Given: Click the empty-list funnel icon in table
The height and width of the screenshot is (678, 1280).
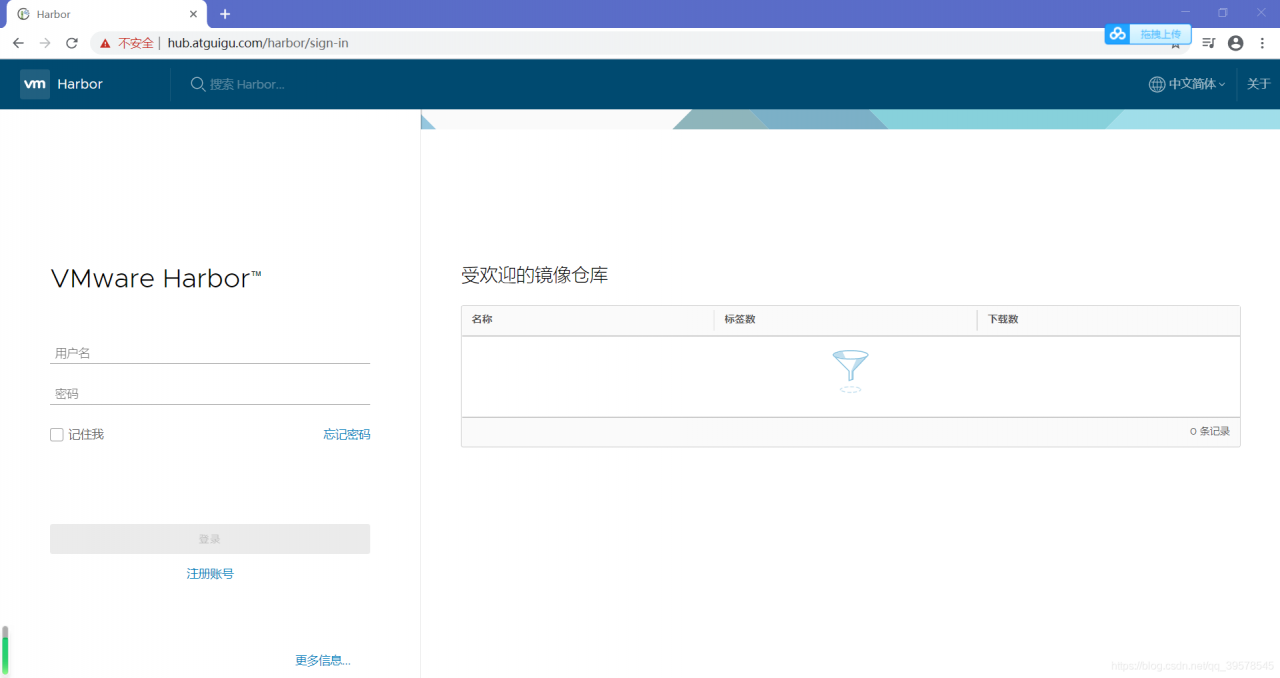Looking at the screenshot, I should click(850, 371).
